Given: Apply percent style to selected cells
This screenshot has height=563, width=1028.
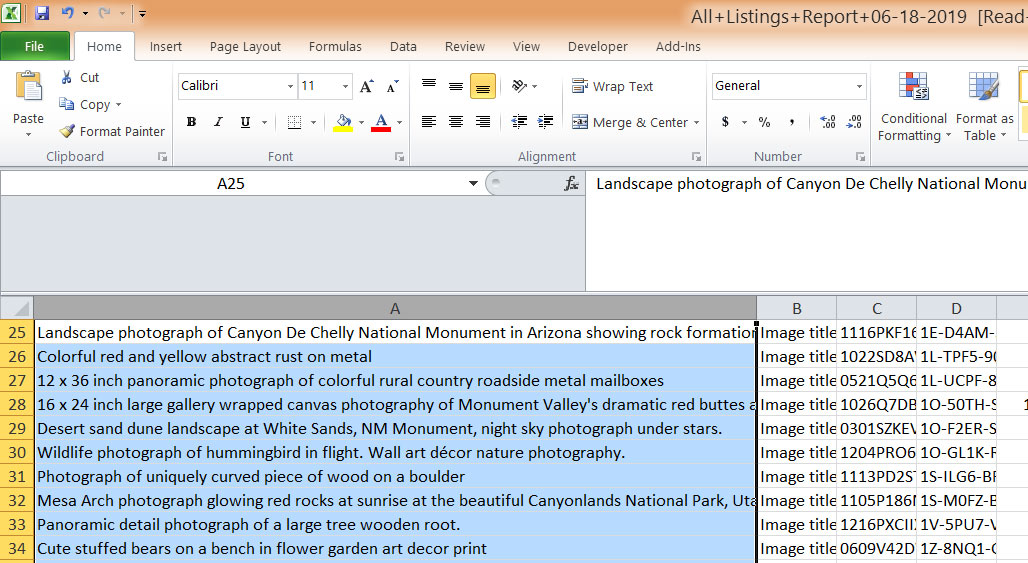Looking at the screenshot, I should tap(764, 122).
